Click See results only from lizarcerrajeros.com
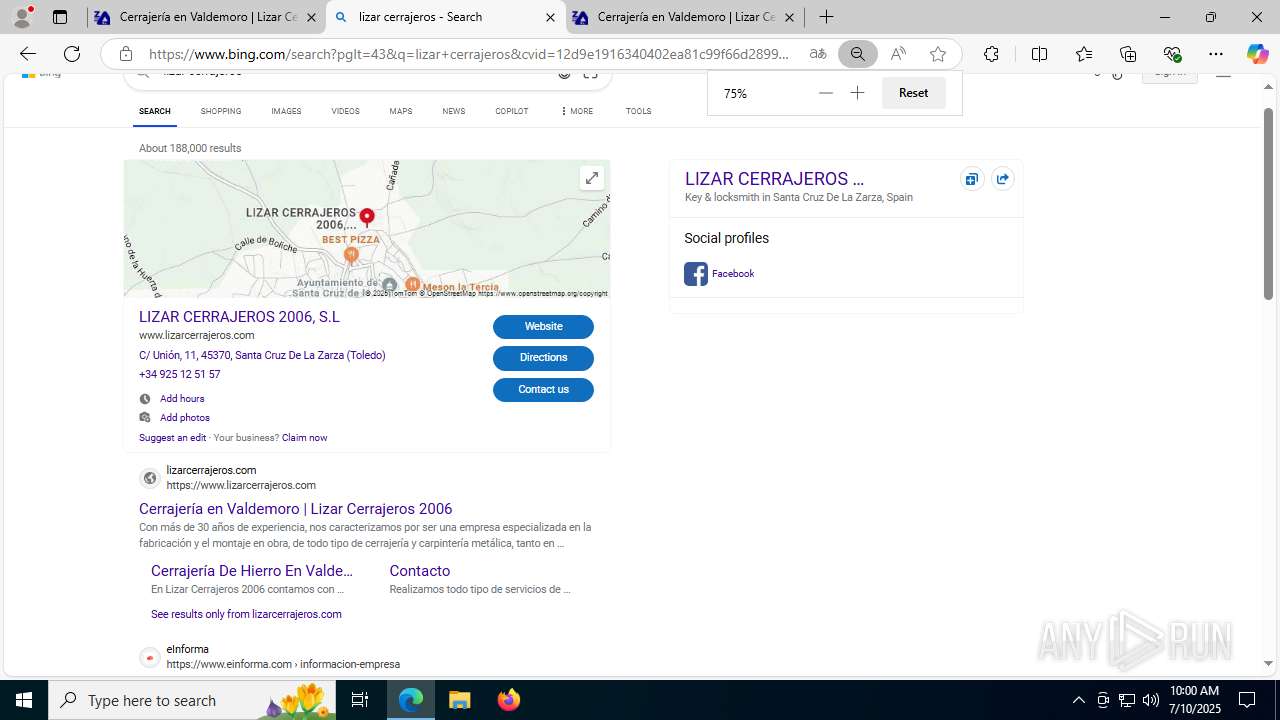Screen dimensions: 1280x720 coord(246,614)
